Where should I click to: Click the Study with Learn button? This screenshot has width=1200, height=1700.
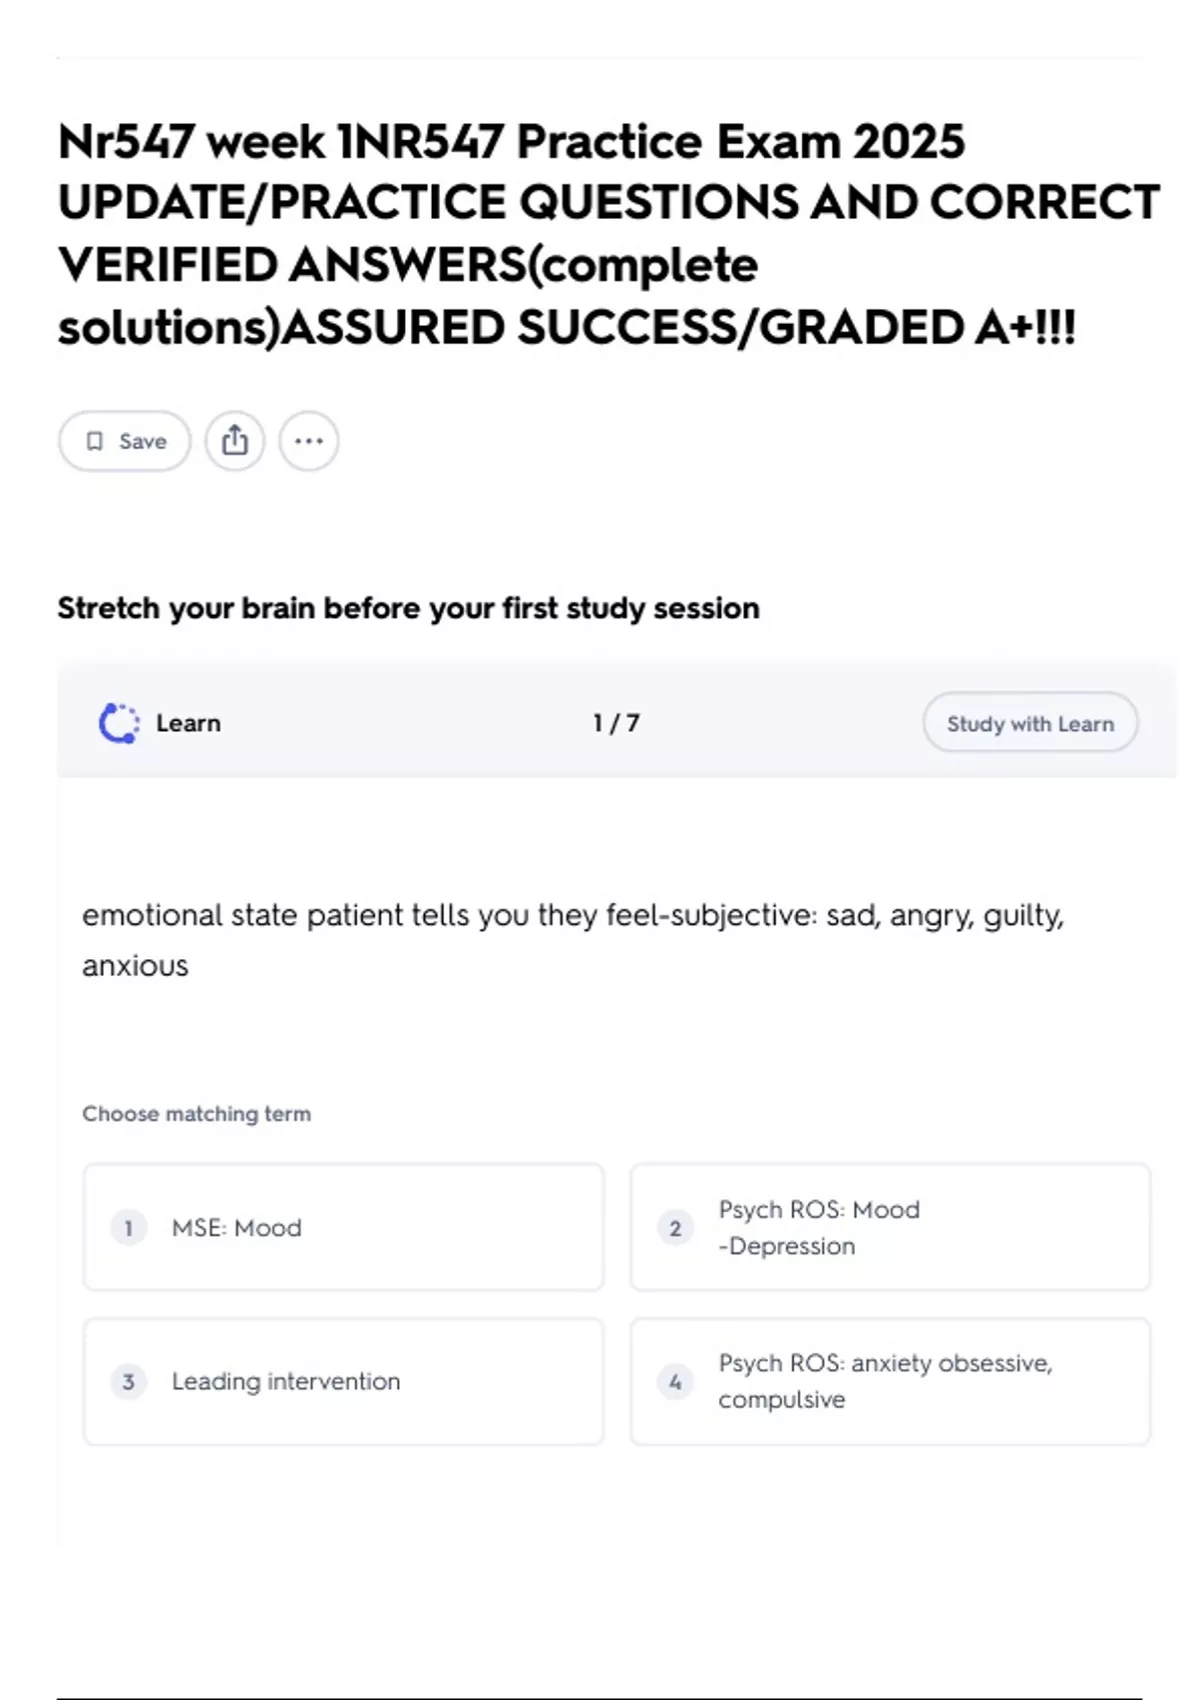coord(1030,723)
